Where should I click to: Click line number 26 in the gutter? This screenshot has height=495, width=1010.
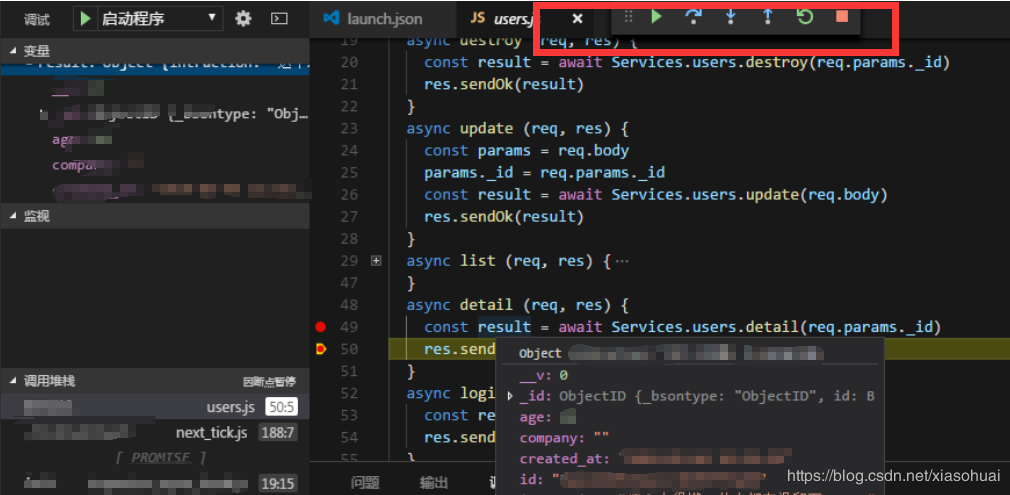348,195
